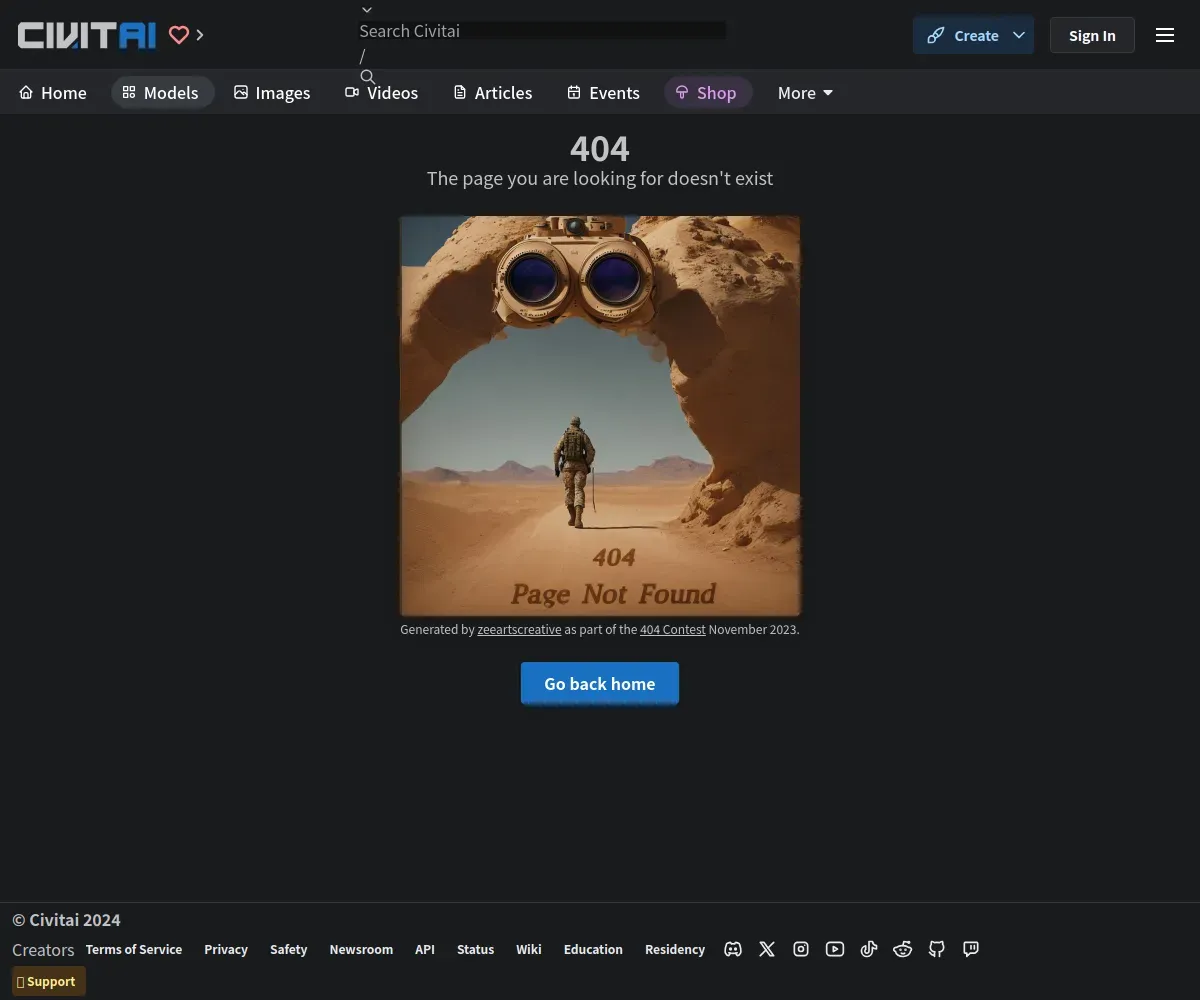
Task: Click the magnifier search icon
Action: click(368, 77)
